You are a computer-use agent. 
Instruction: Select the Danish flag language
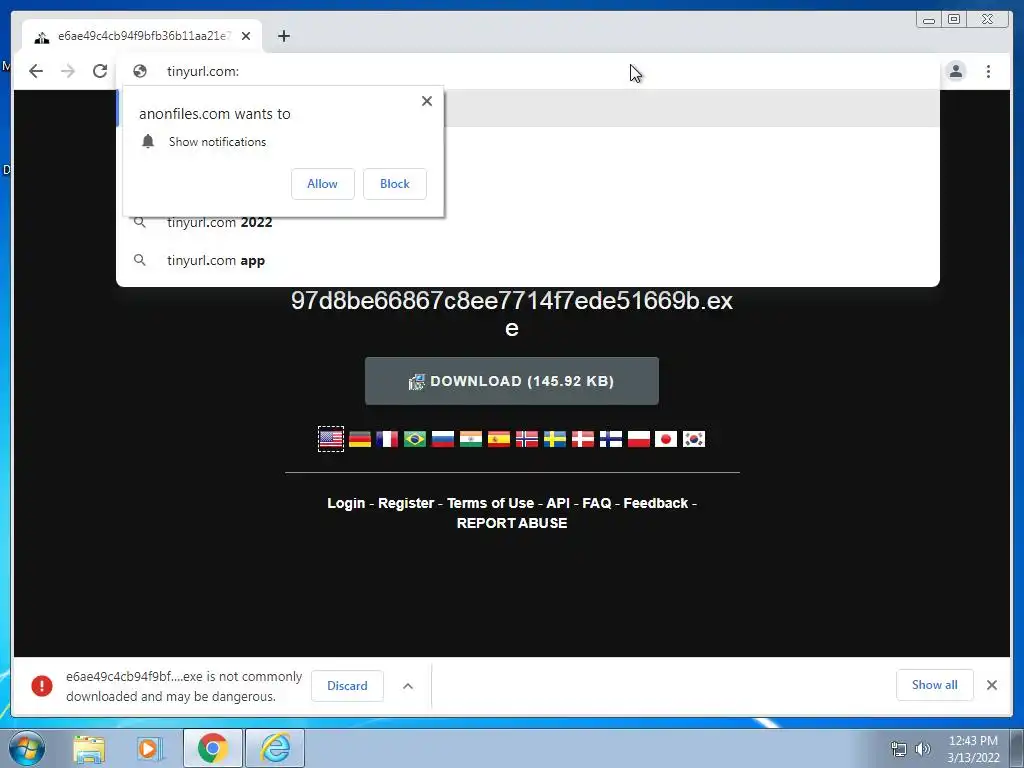tap(583, 439)
